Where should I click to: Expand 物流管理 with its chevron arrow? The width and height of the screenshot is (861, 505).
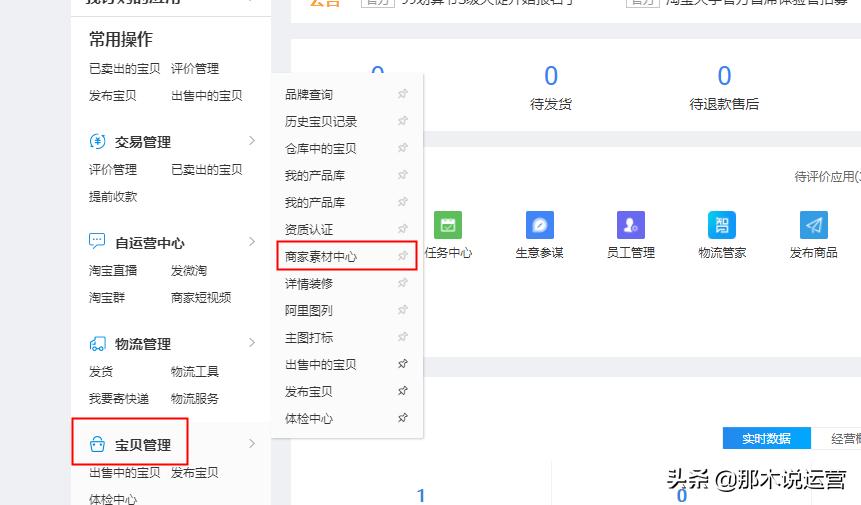[252, 343]
